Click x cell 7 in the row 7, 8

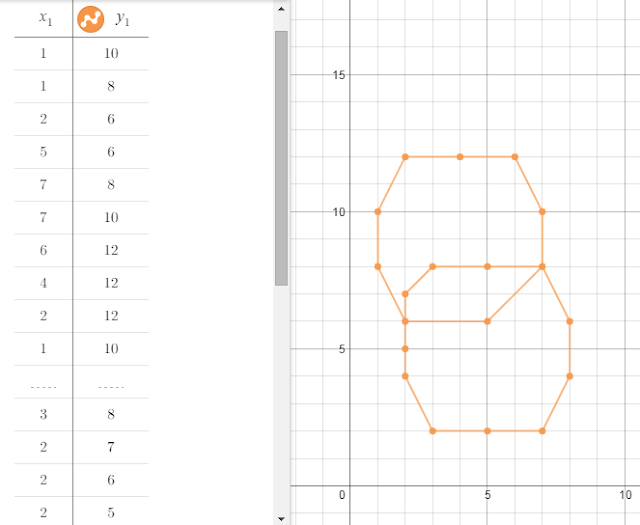pyautogui.click(x=44, y=185)
